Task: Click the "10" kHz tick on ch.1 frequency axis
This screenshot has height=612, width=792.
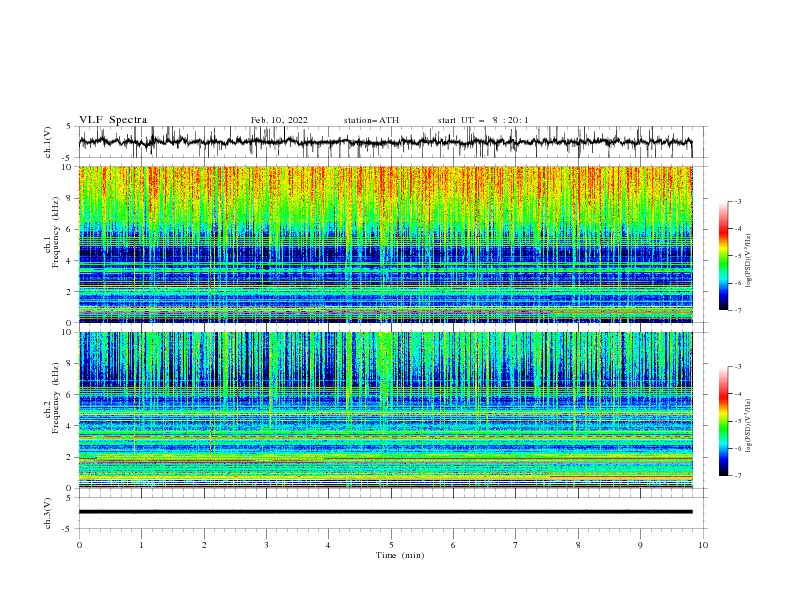Action: [68, 167]
